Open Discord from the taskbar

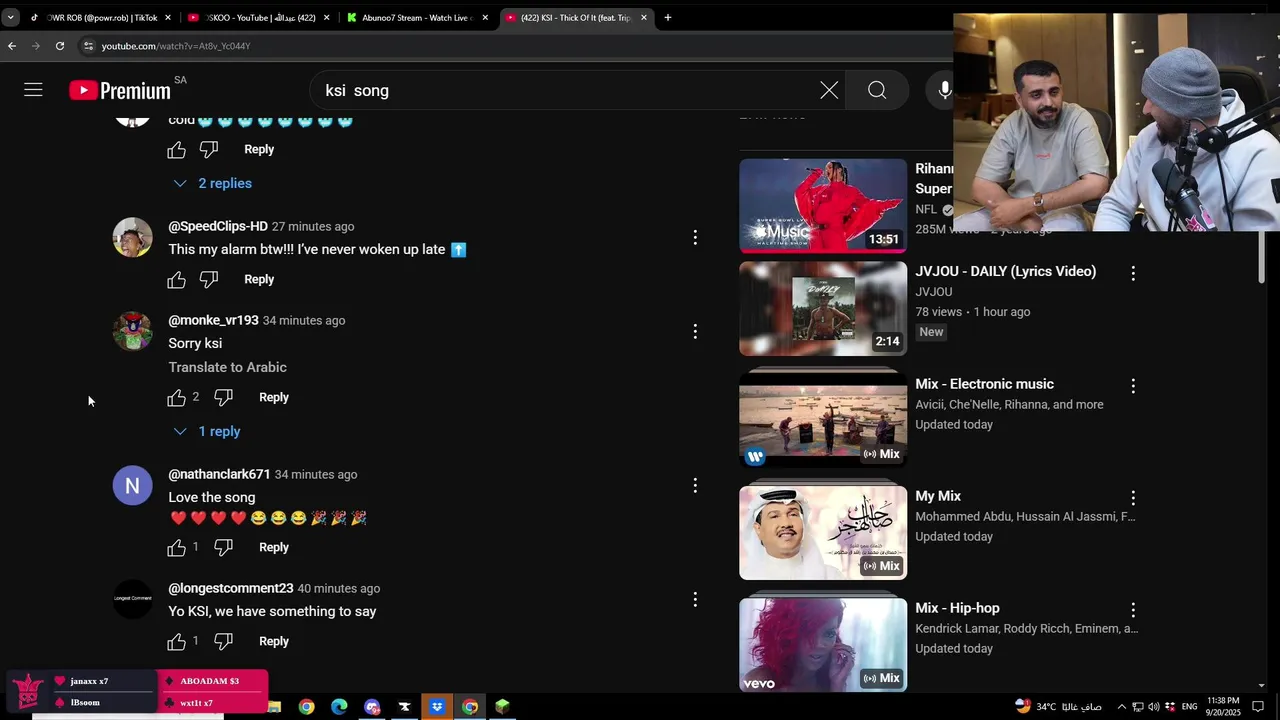pos(372,707)
